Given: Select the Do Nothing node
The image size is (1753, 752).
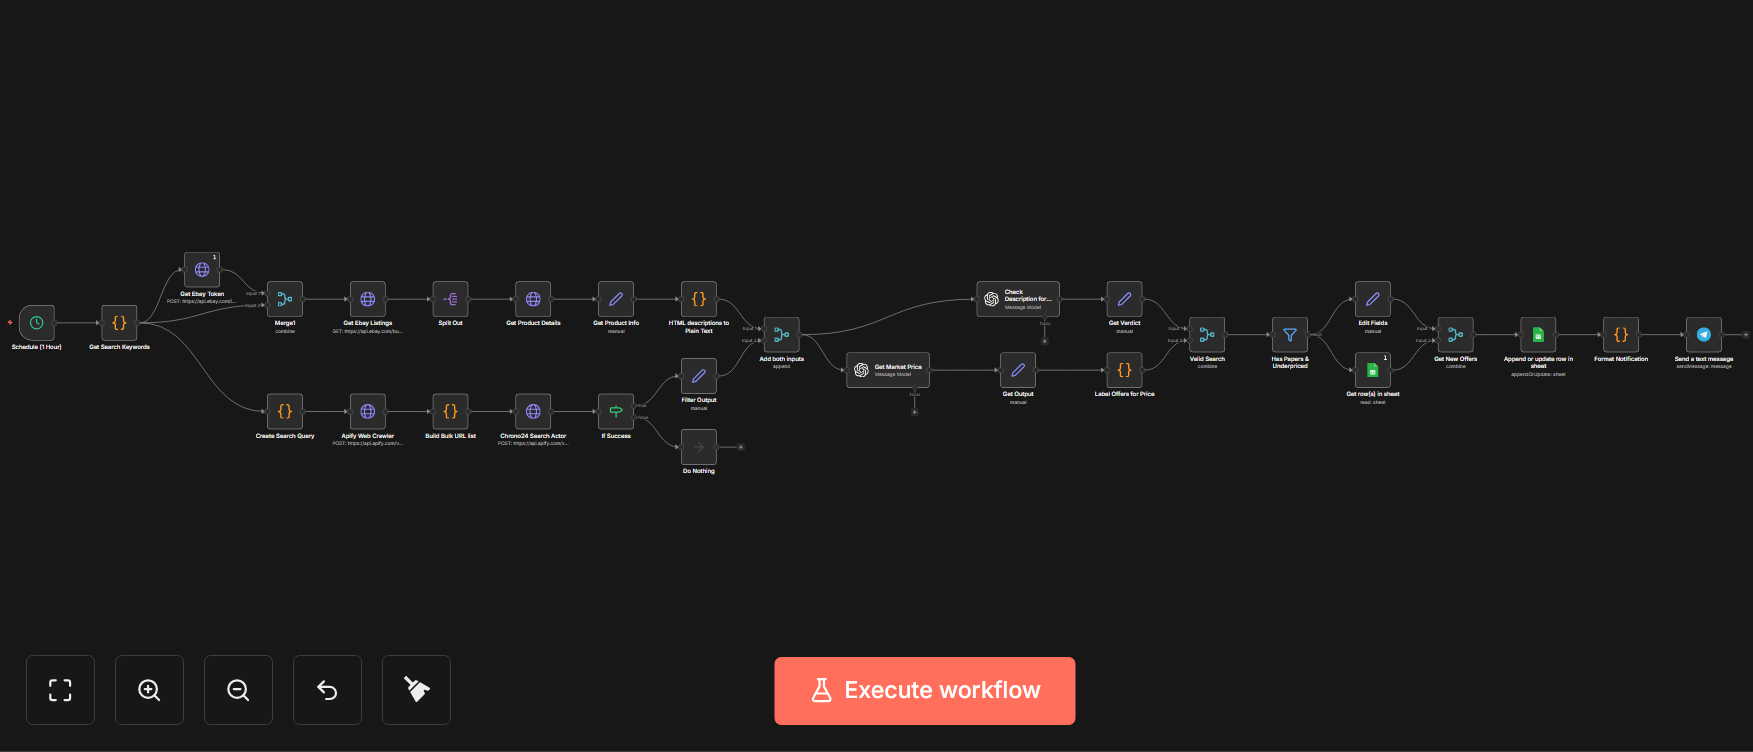Looking at the screenshot, I should 699,447.
